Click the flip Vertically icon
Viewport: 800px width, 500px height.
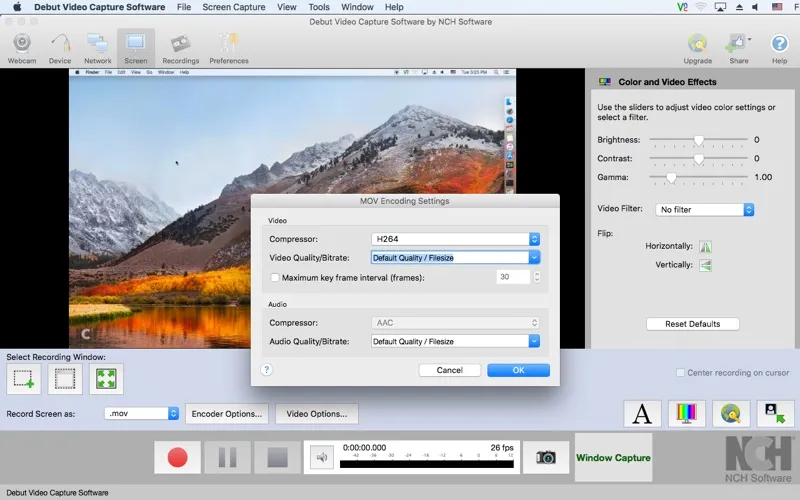(705, 265)
